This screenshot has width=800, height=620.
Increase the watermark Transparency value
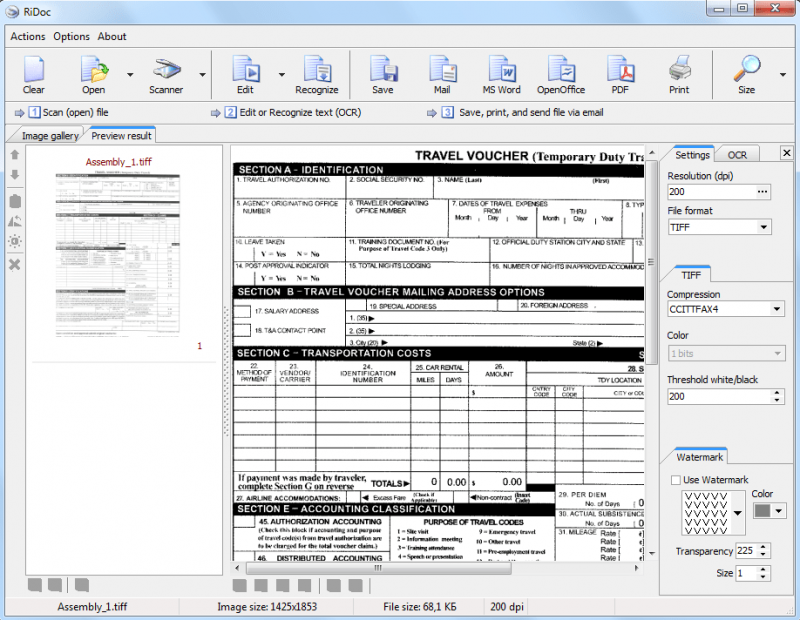pos(763,548)
